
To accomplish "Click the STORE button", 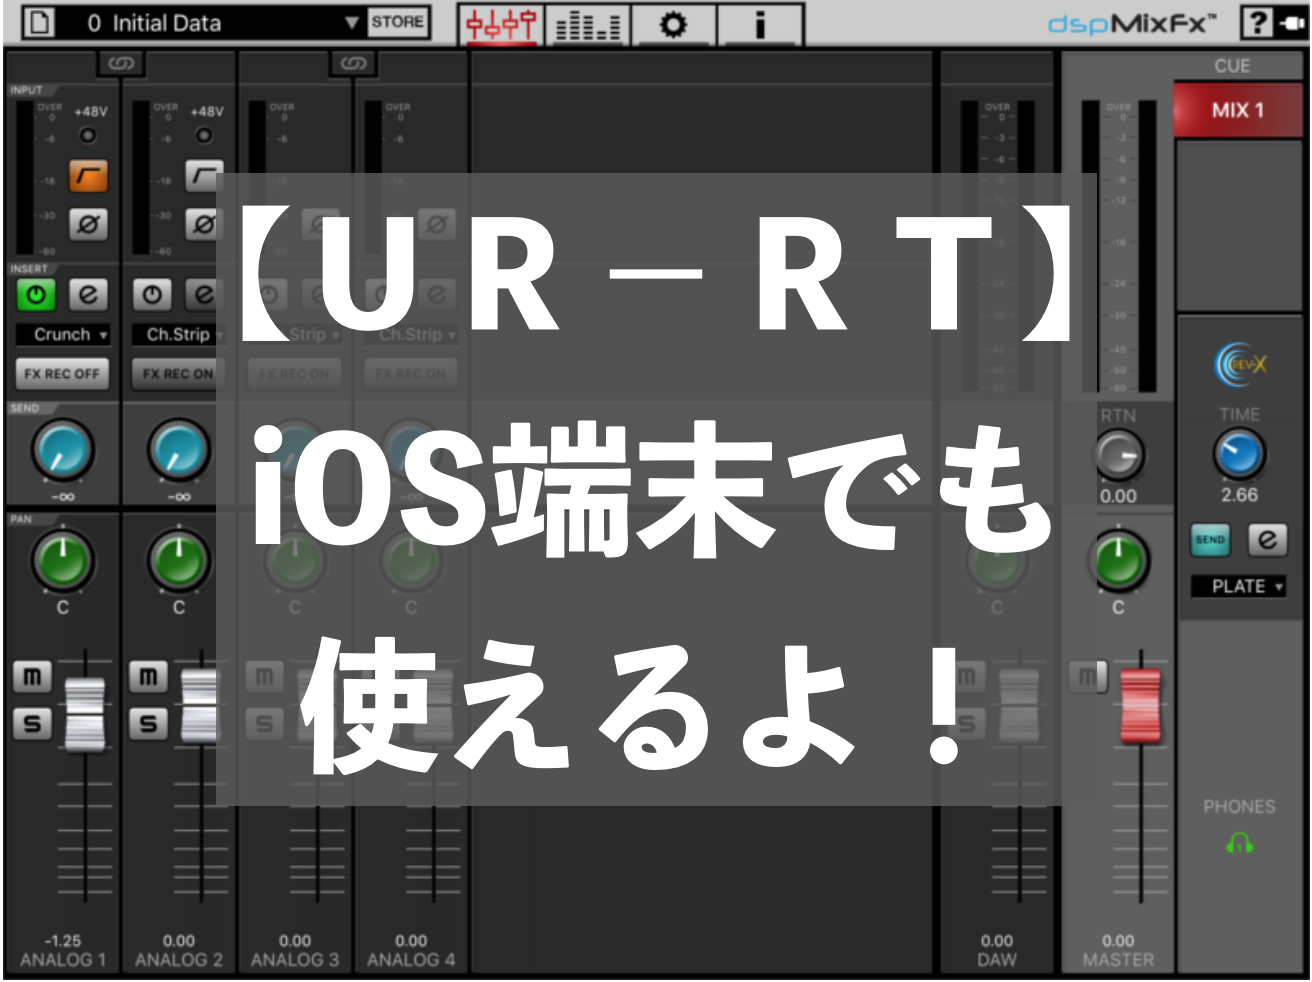I will tap(398, 22).
